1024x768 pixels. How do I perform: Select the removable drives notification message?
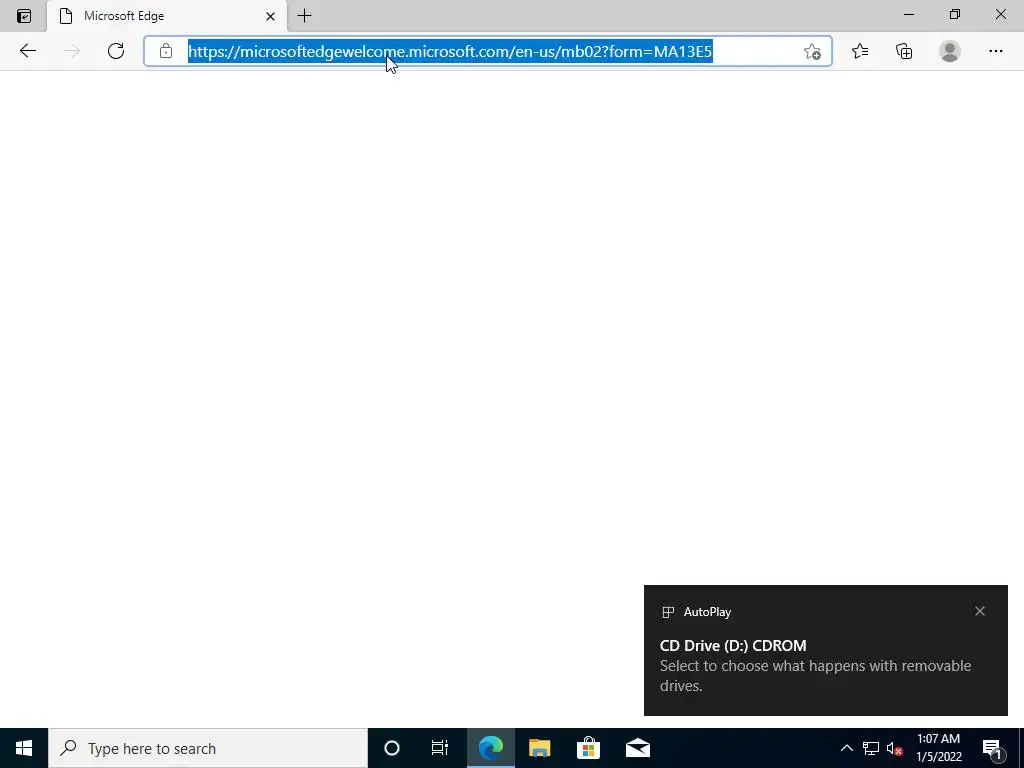[x=815, y=675]
